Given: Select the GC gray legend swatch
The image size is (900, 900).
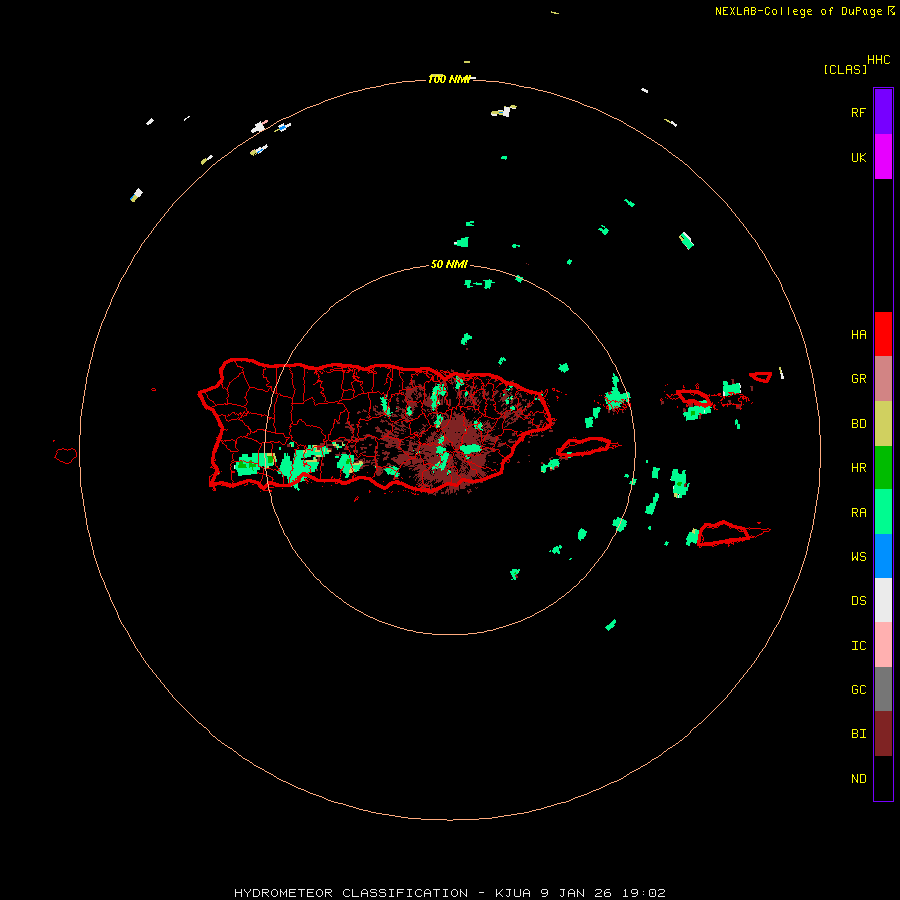Looking at the screenshot, I should tap(883, 689).
